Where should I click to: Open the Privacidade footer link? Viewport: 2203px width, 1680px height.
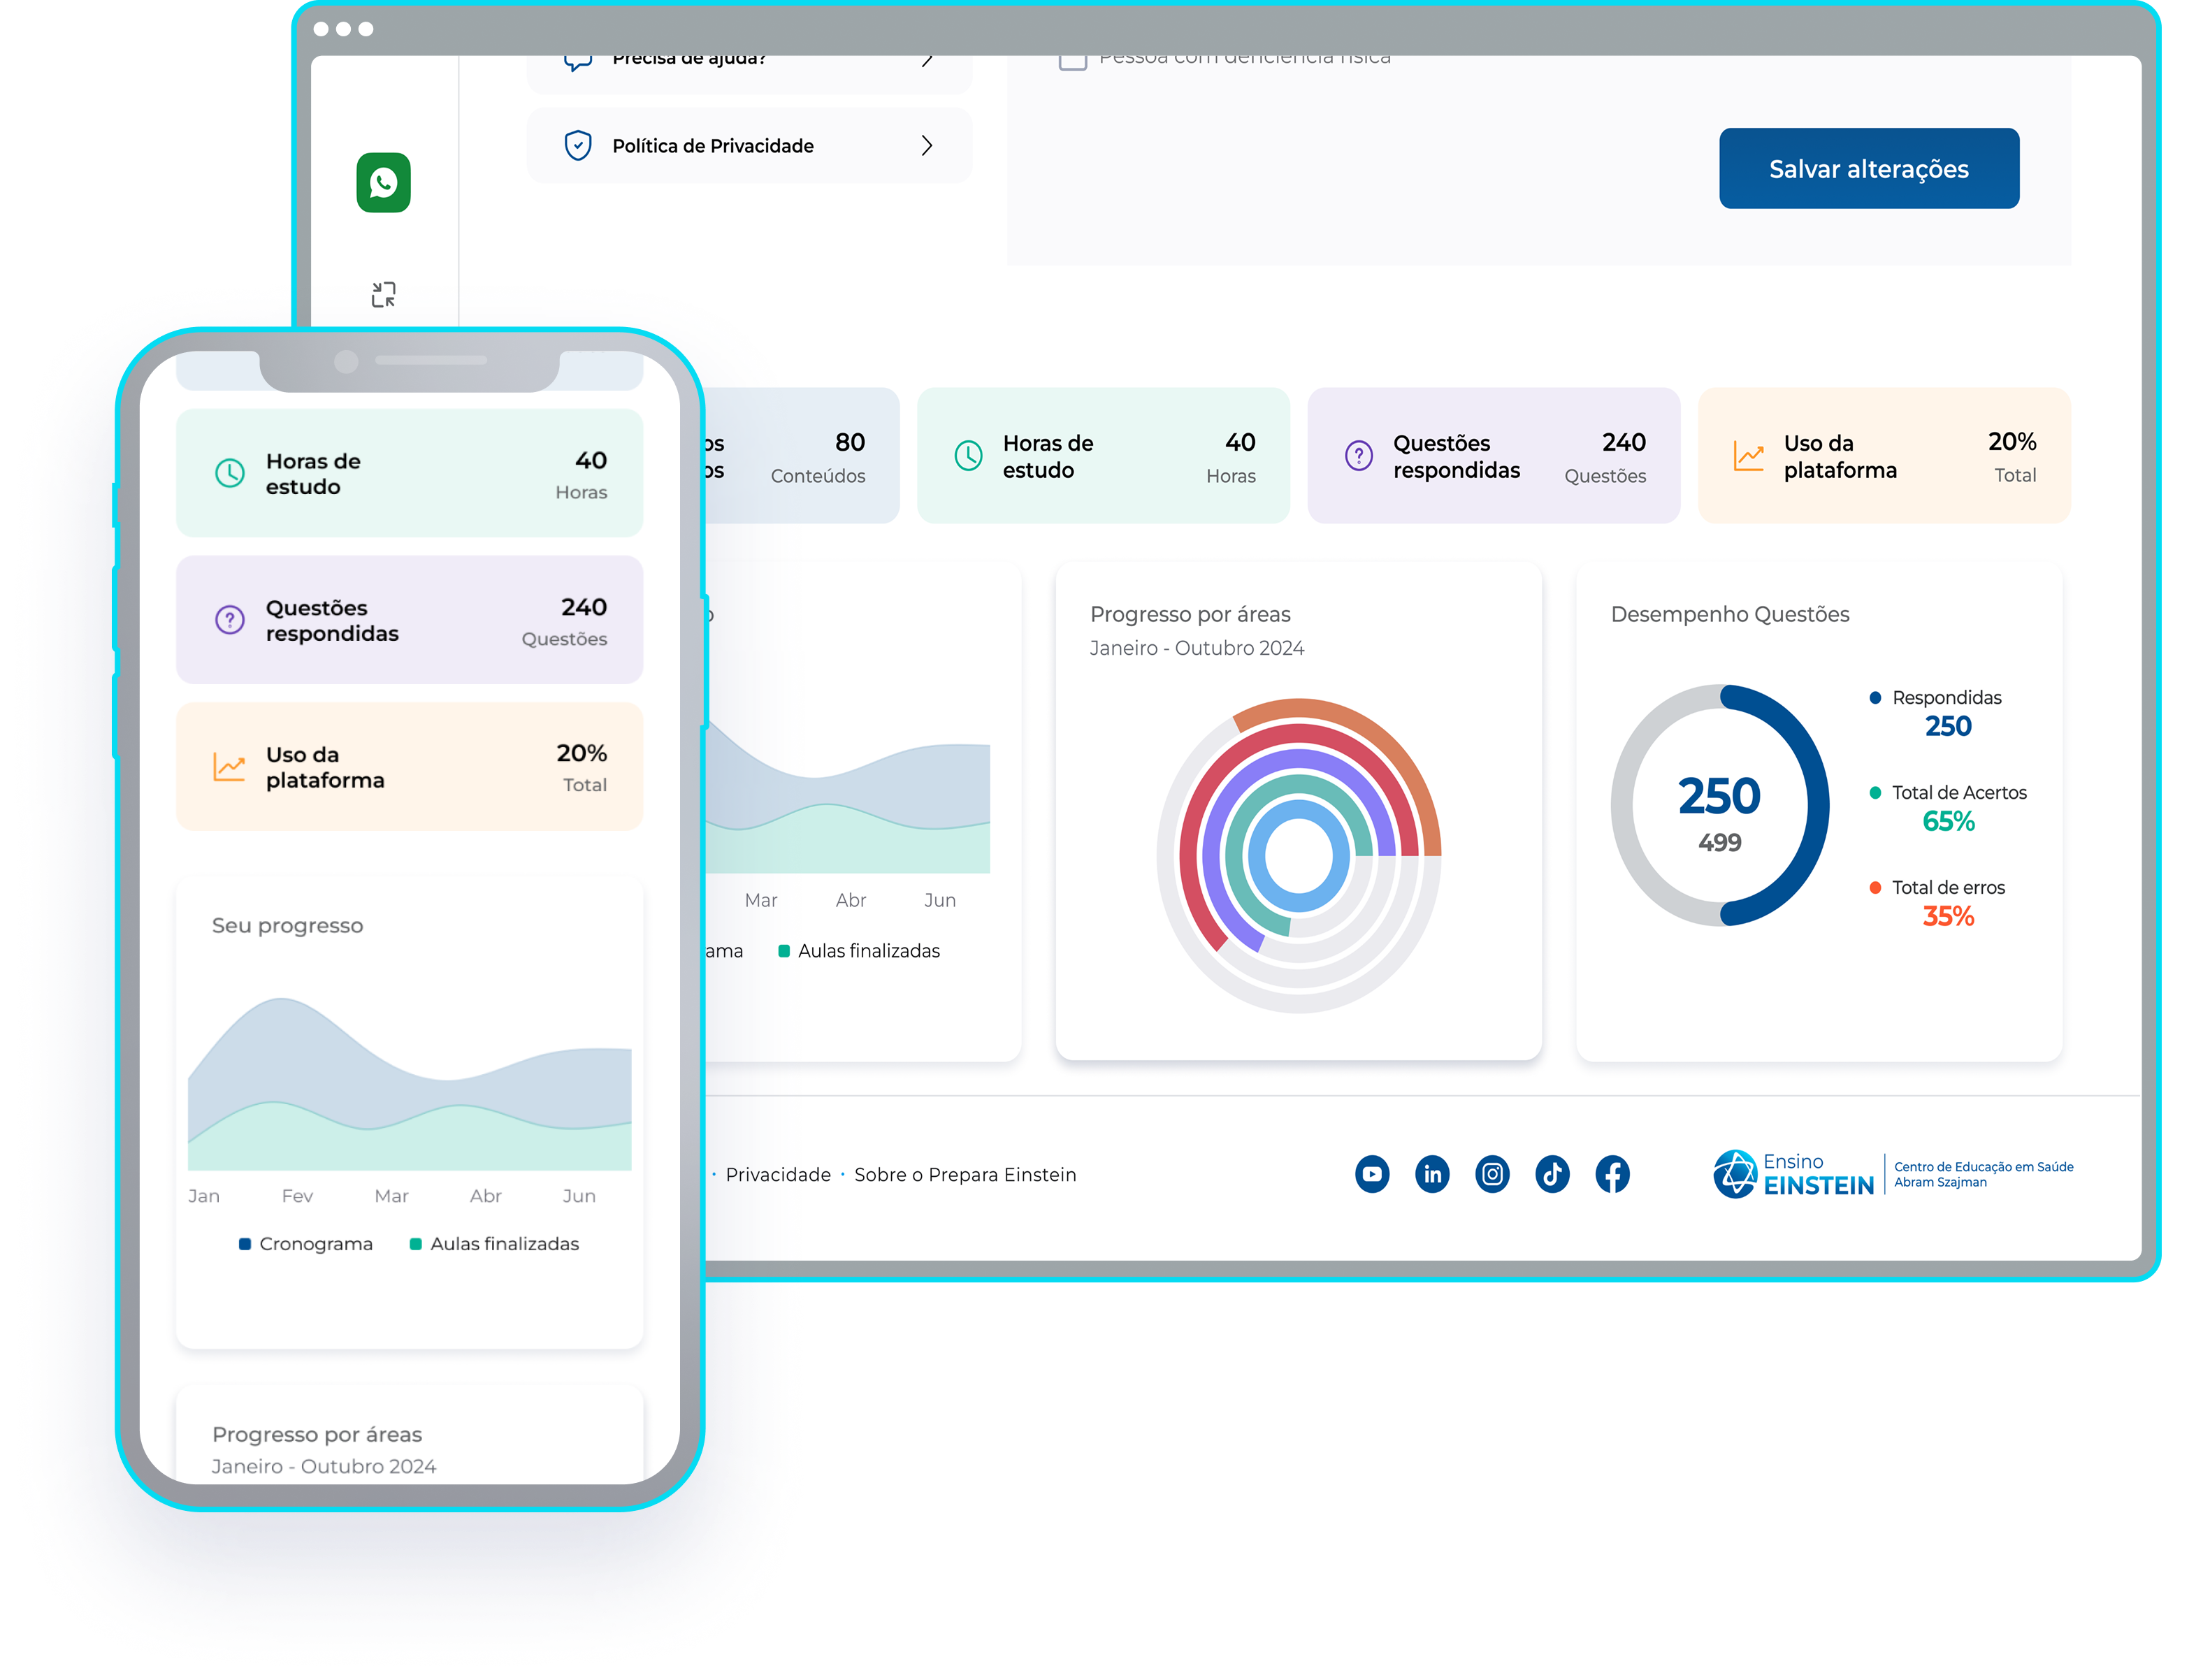(778, 1175)
